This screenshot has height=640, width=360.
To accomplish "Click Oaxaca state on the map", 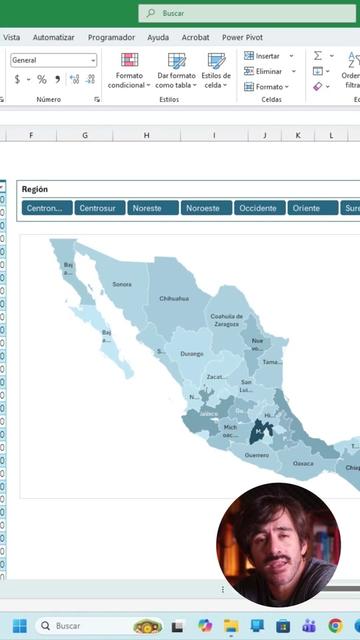I will [x=303, y=463].
